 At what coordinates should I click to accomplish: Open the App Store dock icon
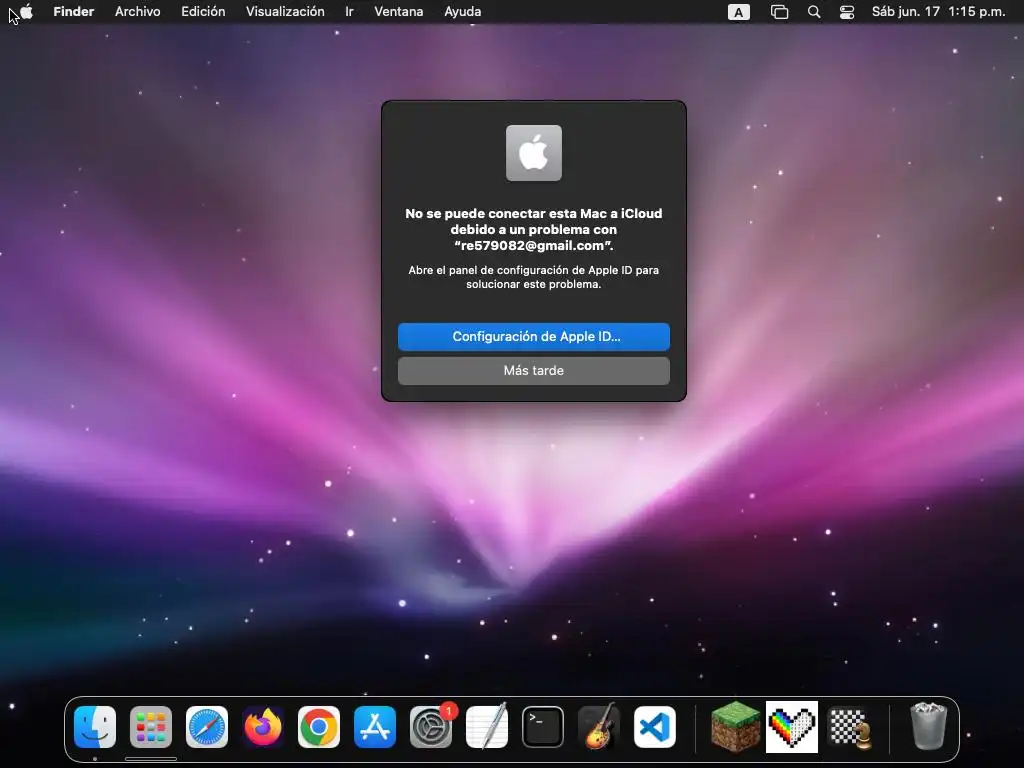(x=375, y=726)
